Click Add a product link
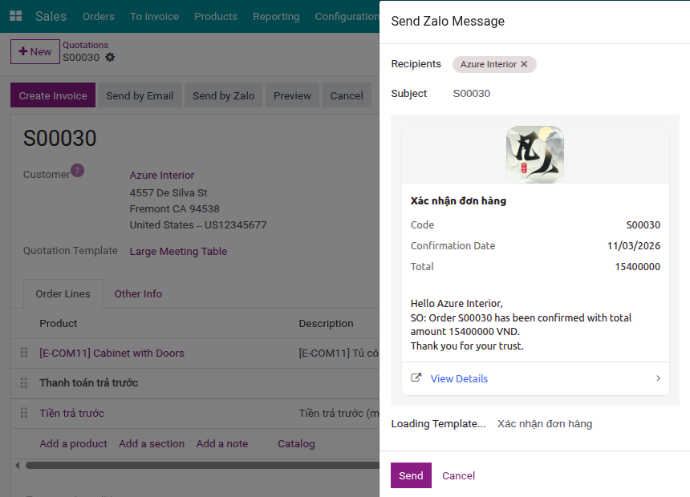This screenshot has width=690, height=497. 73,443
